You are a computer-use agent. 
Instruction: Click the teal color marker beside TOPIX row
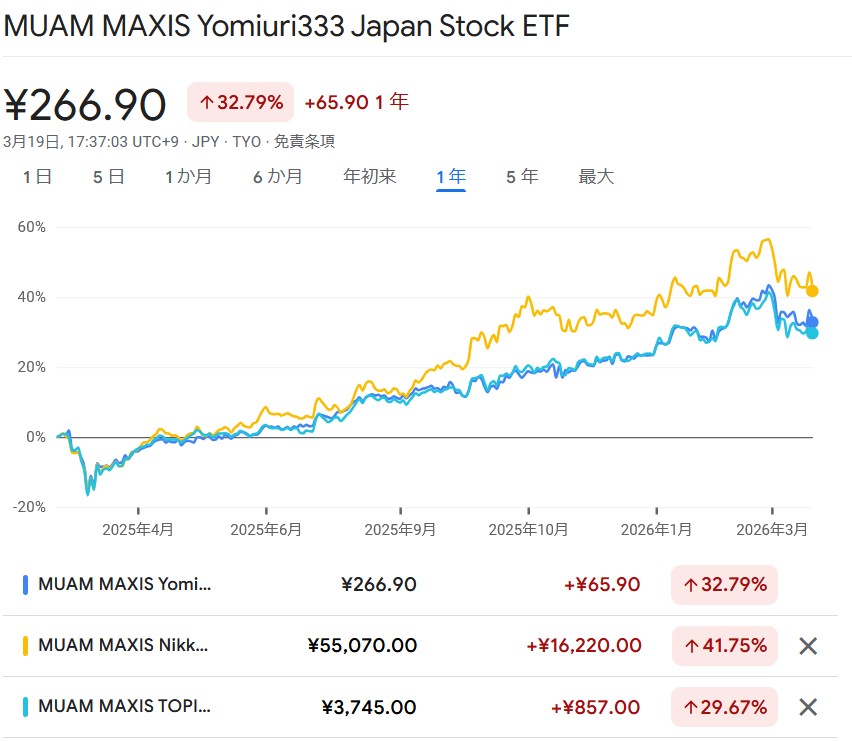tap(25, 707)
